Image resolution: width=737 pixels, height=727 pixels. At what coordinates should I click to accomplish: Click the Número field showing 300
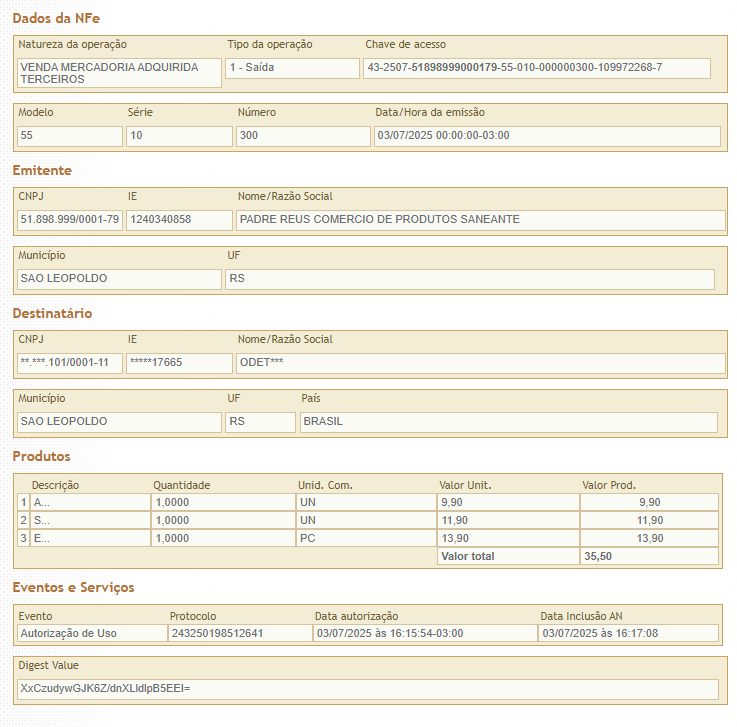click(x=303, y=136)
